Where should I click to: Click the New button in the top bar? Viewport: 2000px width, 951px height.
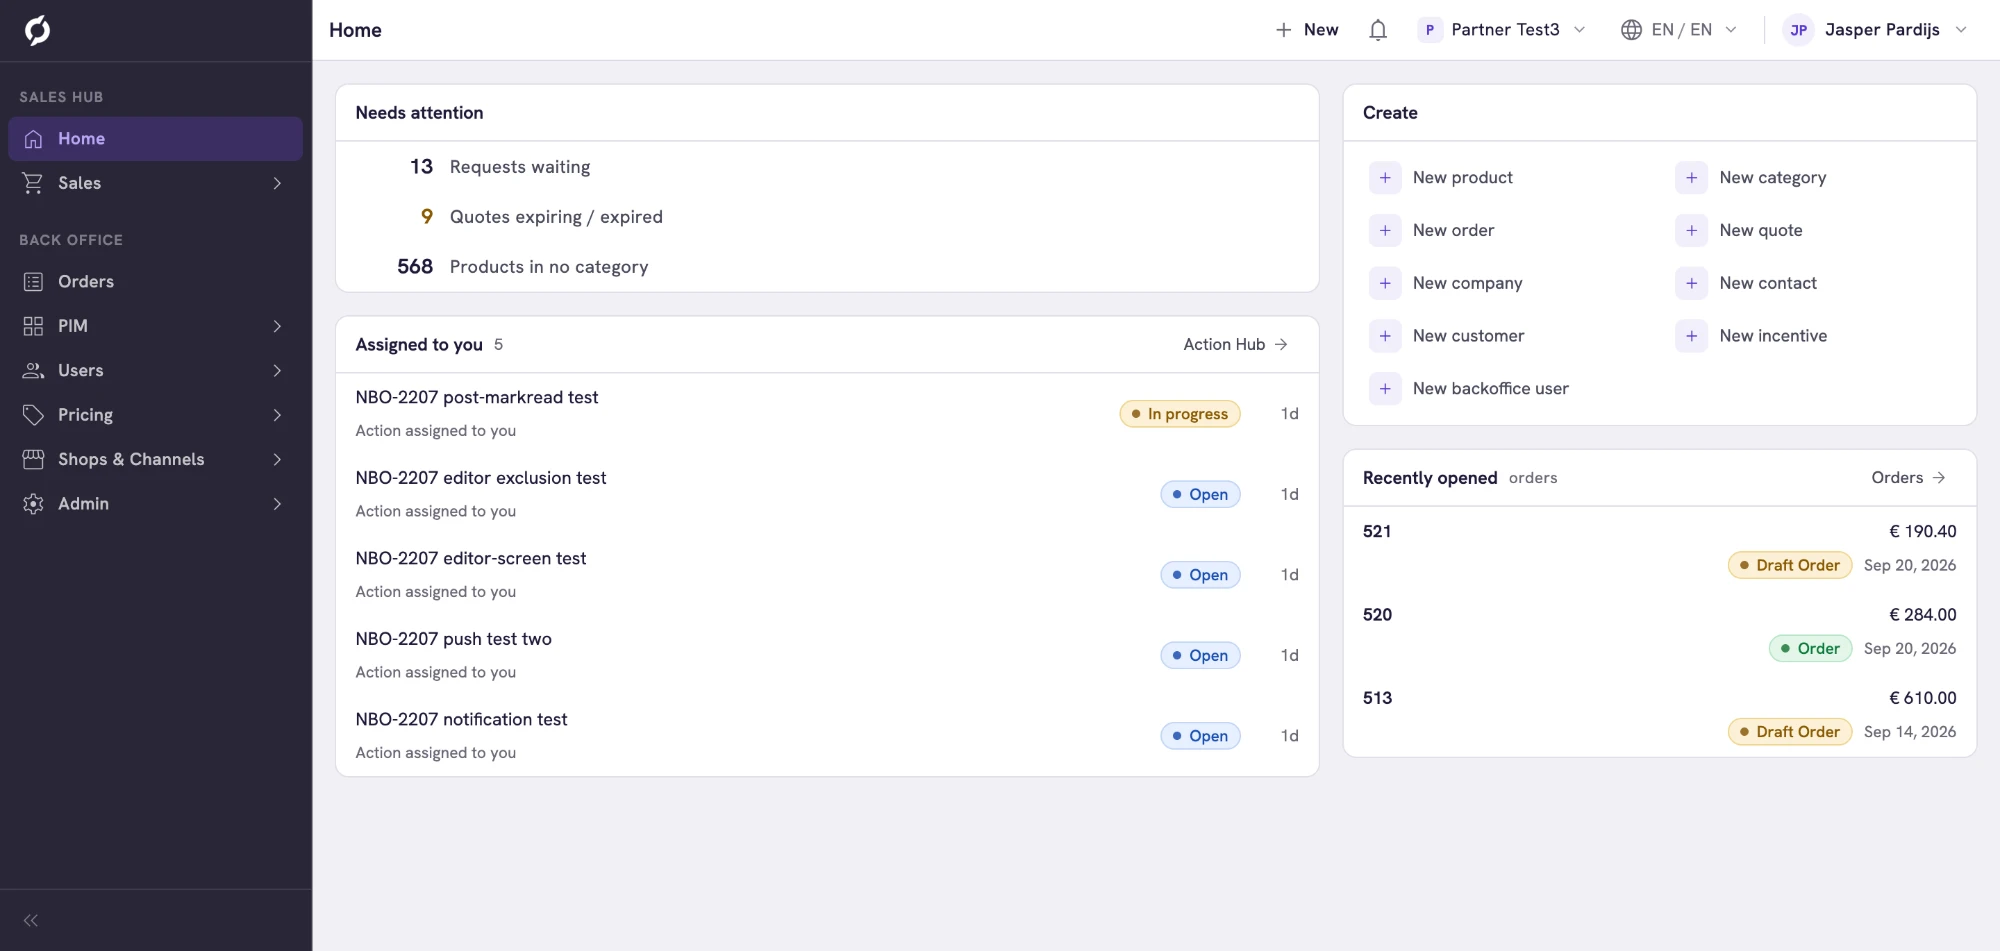[1307, 30]
